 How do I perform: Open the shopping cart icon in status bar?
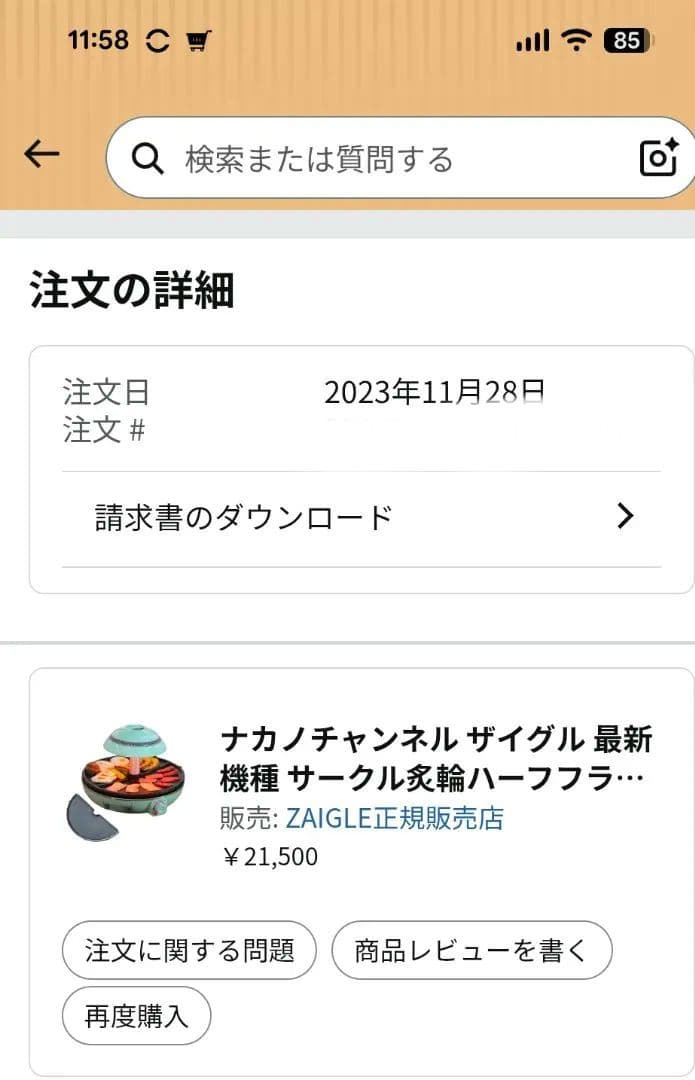point(198,40)
